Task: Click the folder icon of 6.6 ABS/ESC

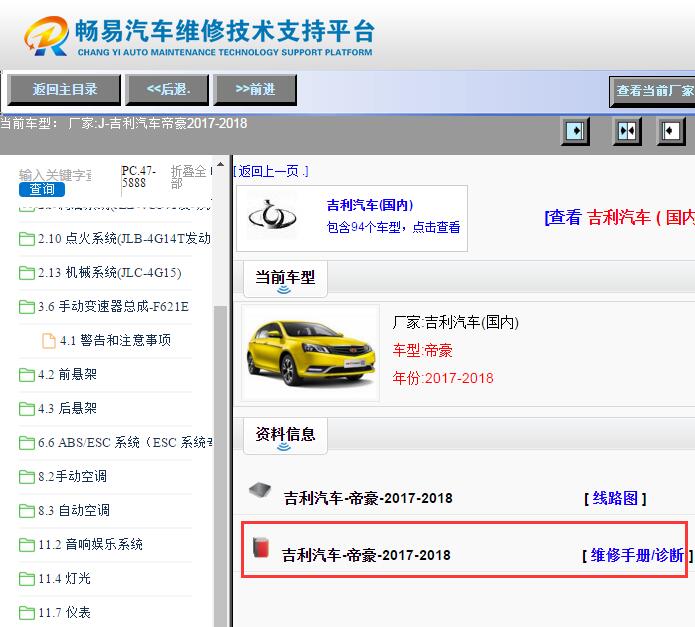Action: pyautogui.click(x=27, y=443)
